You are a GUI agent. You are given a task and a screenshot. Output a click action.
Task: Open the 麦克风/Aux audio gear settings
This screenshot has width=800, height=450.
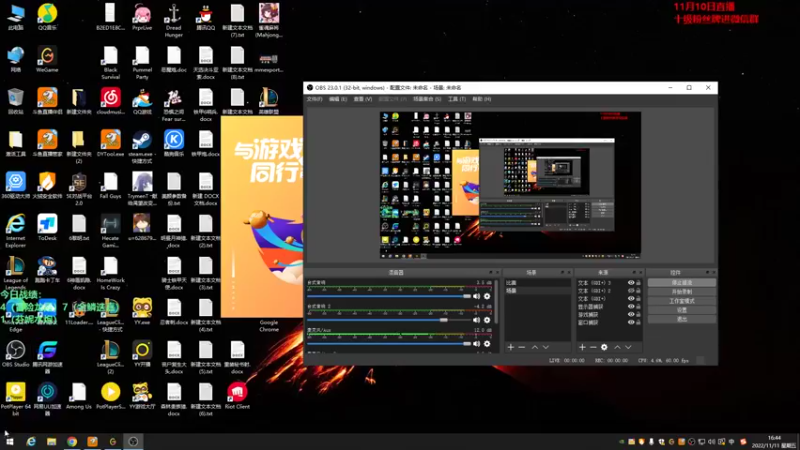(487, 344)
